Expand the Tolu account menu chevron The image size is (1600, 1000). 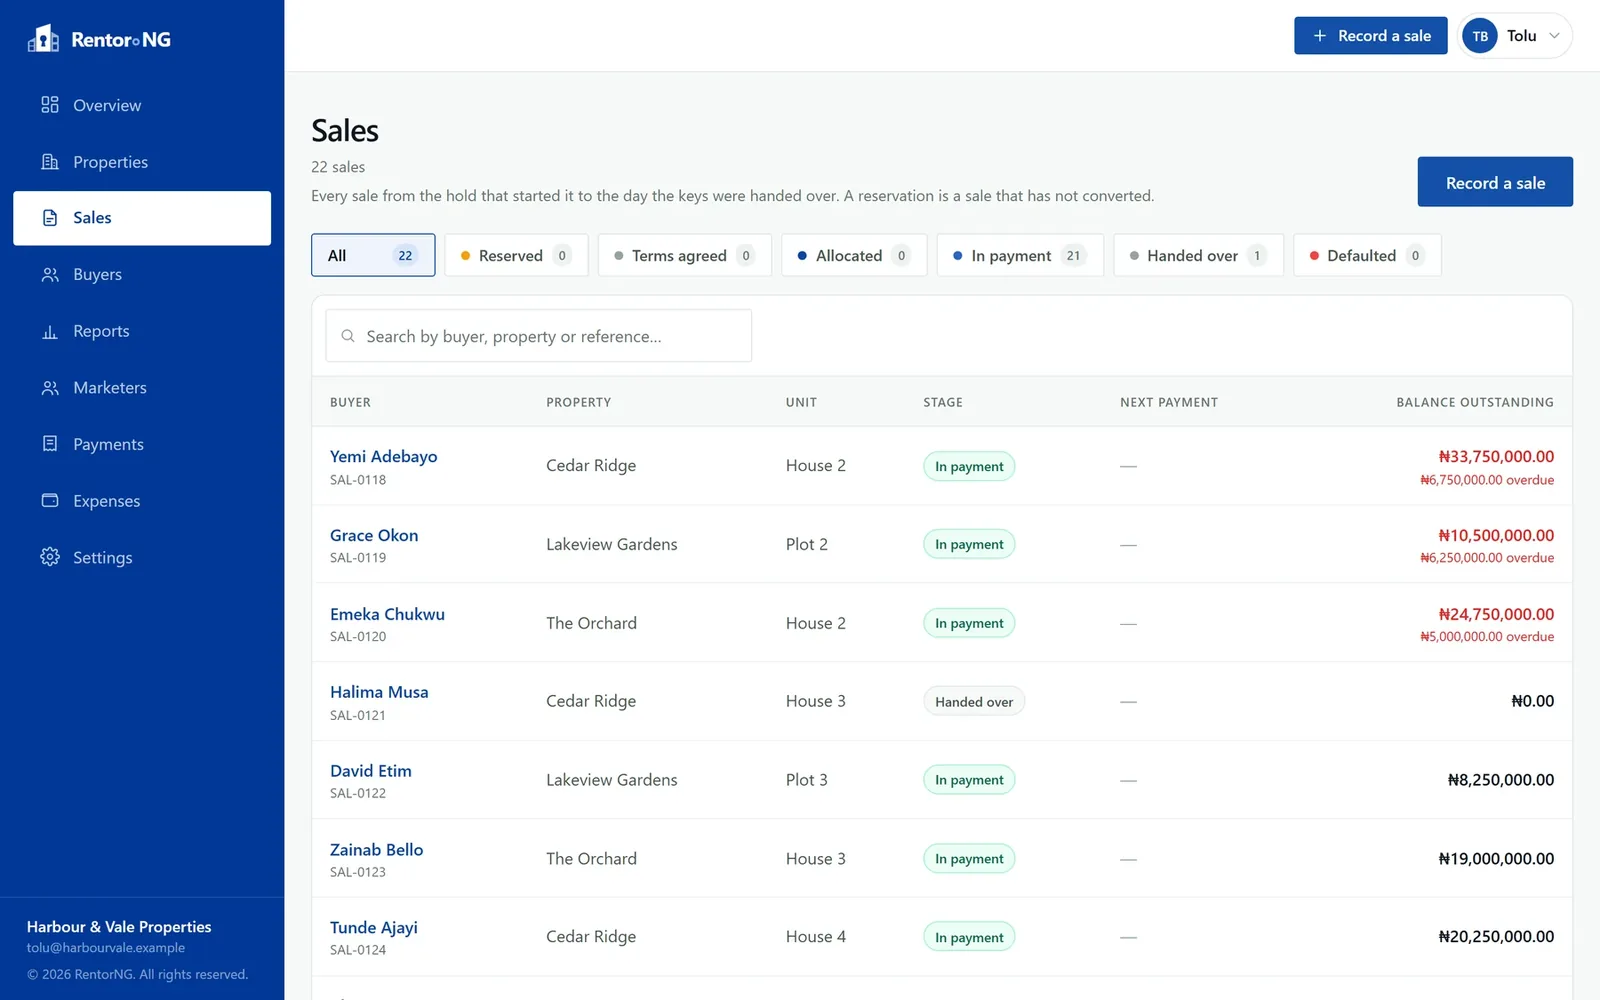coord(1554,36)
